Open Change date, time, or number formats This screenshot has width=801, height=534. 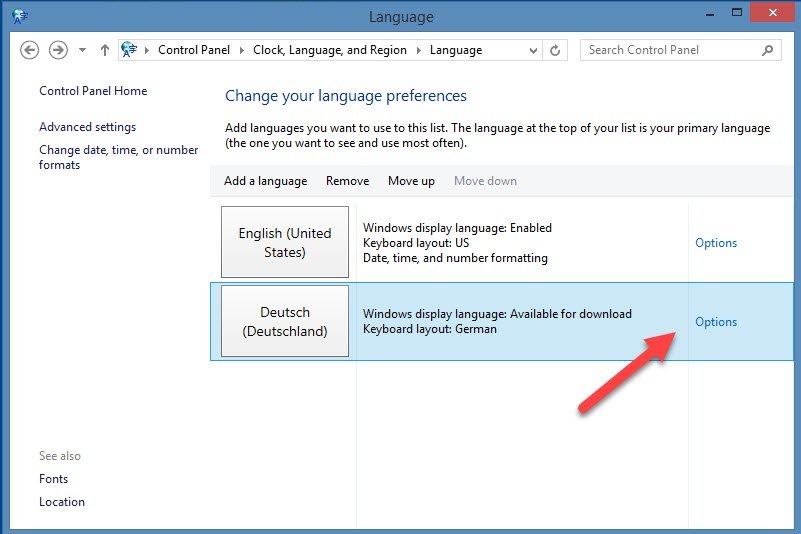tap(119, 157)
